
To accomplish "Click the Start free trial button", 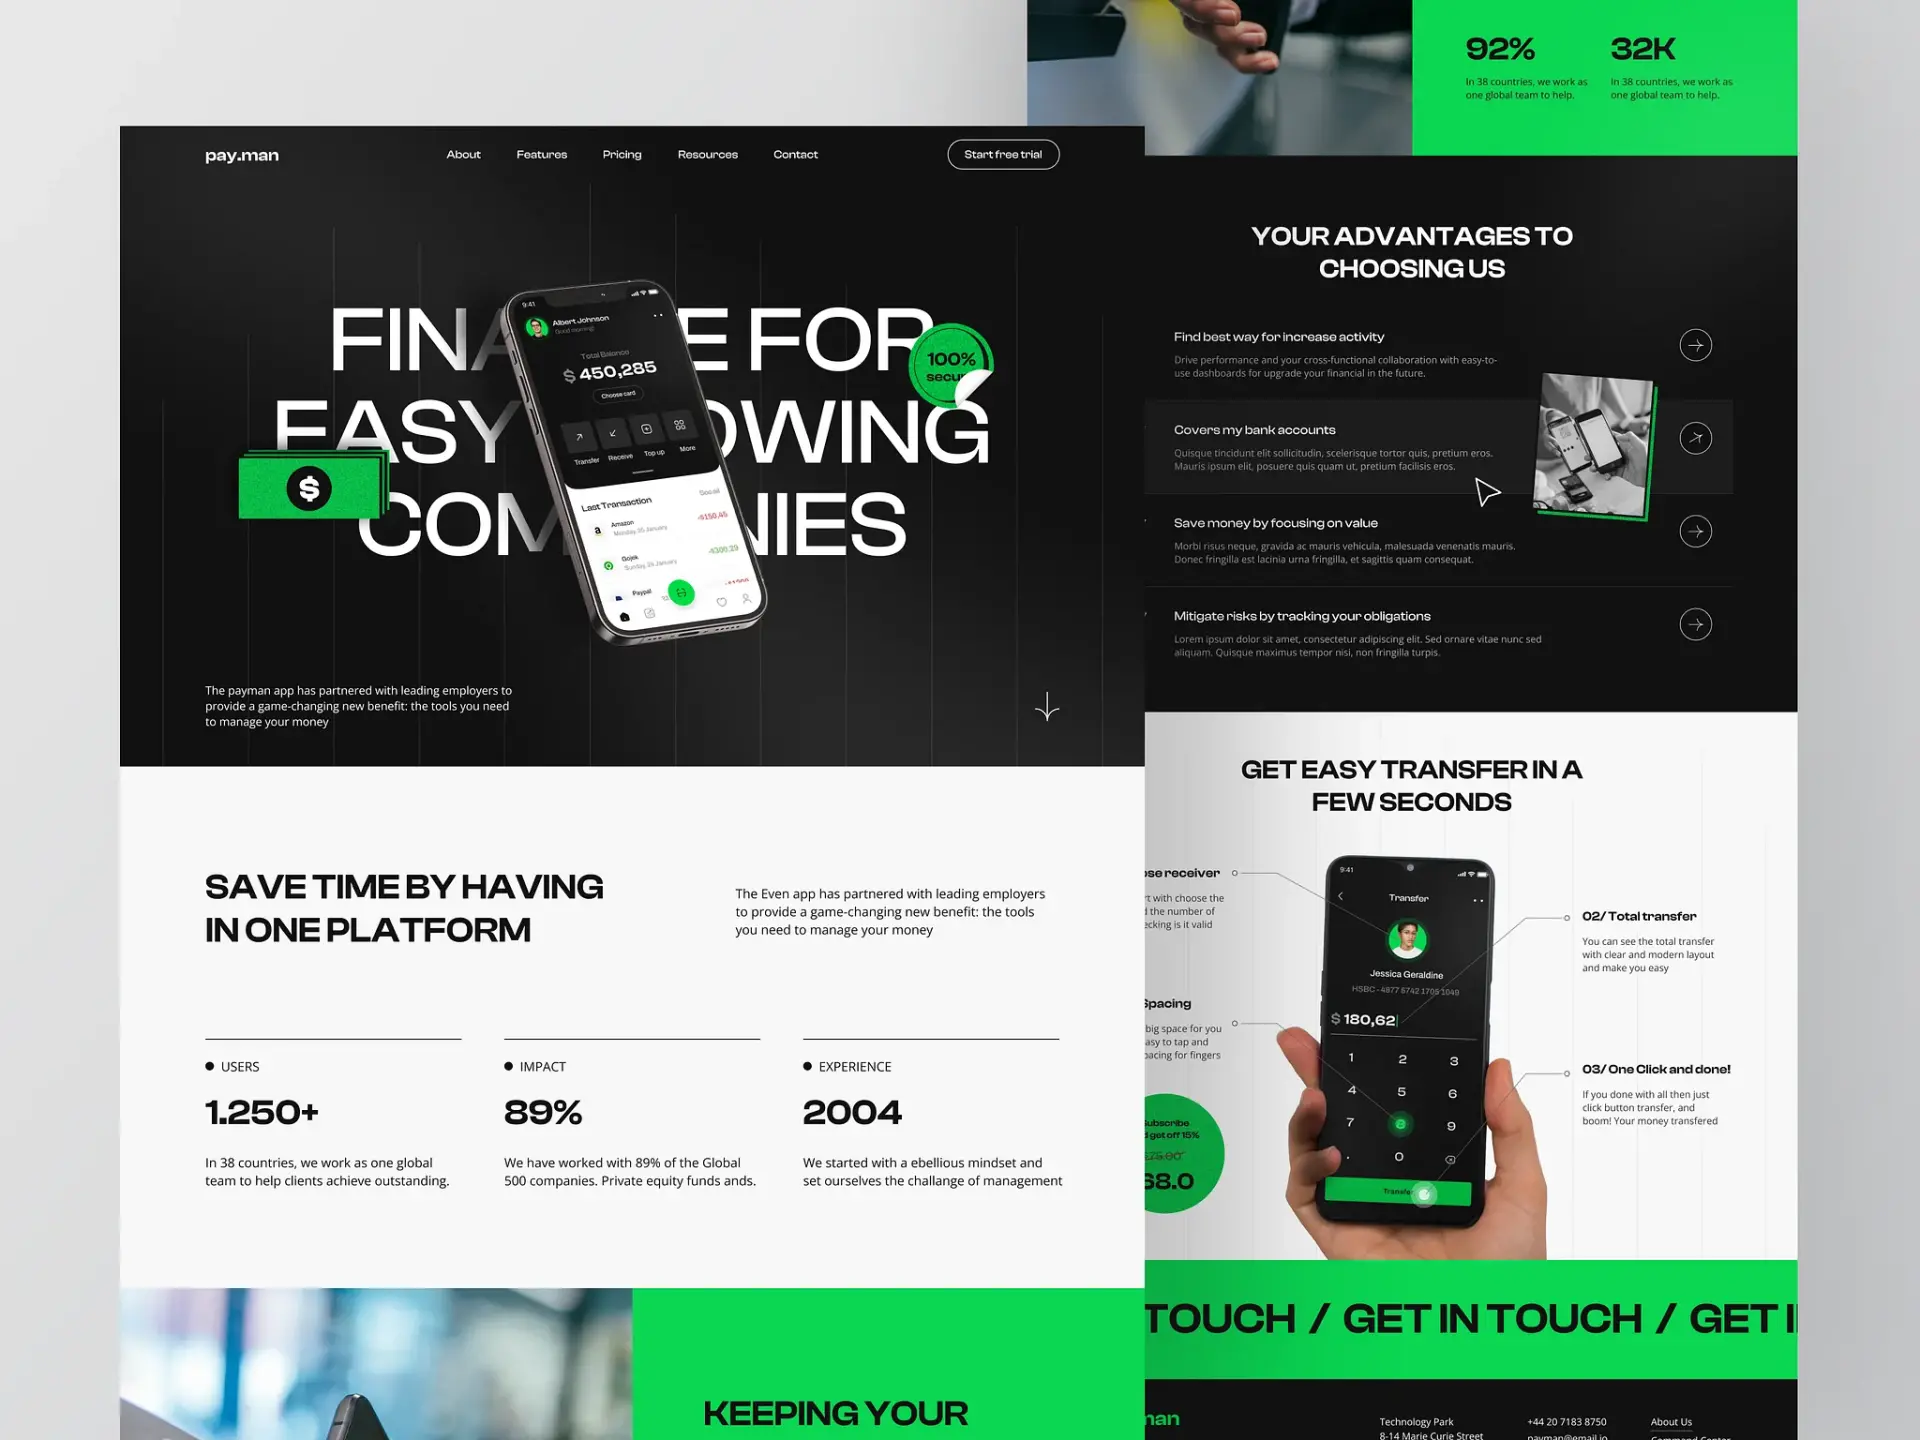I will tap(1002, 154).
